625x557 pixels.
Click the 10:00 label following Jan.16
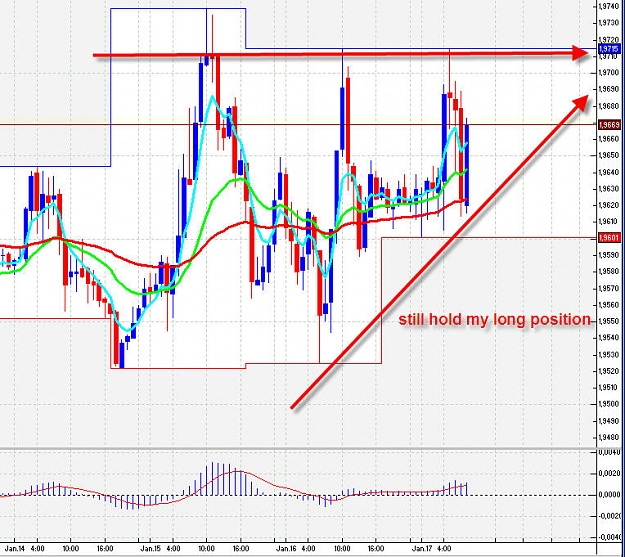(342, 549)
